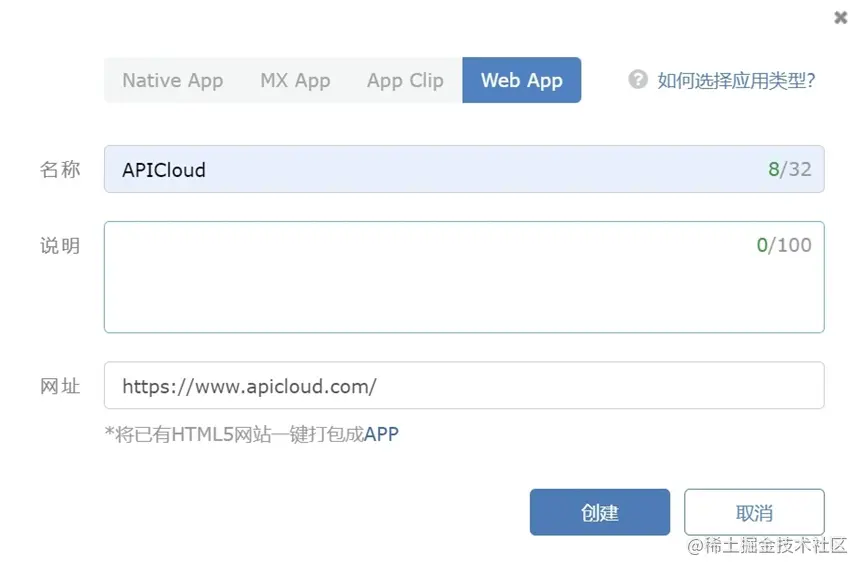Screen dimensions: 865x573
Task: Click the 0/100 character counter
Action: pos(784,245)
